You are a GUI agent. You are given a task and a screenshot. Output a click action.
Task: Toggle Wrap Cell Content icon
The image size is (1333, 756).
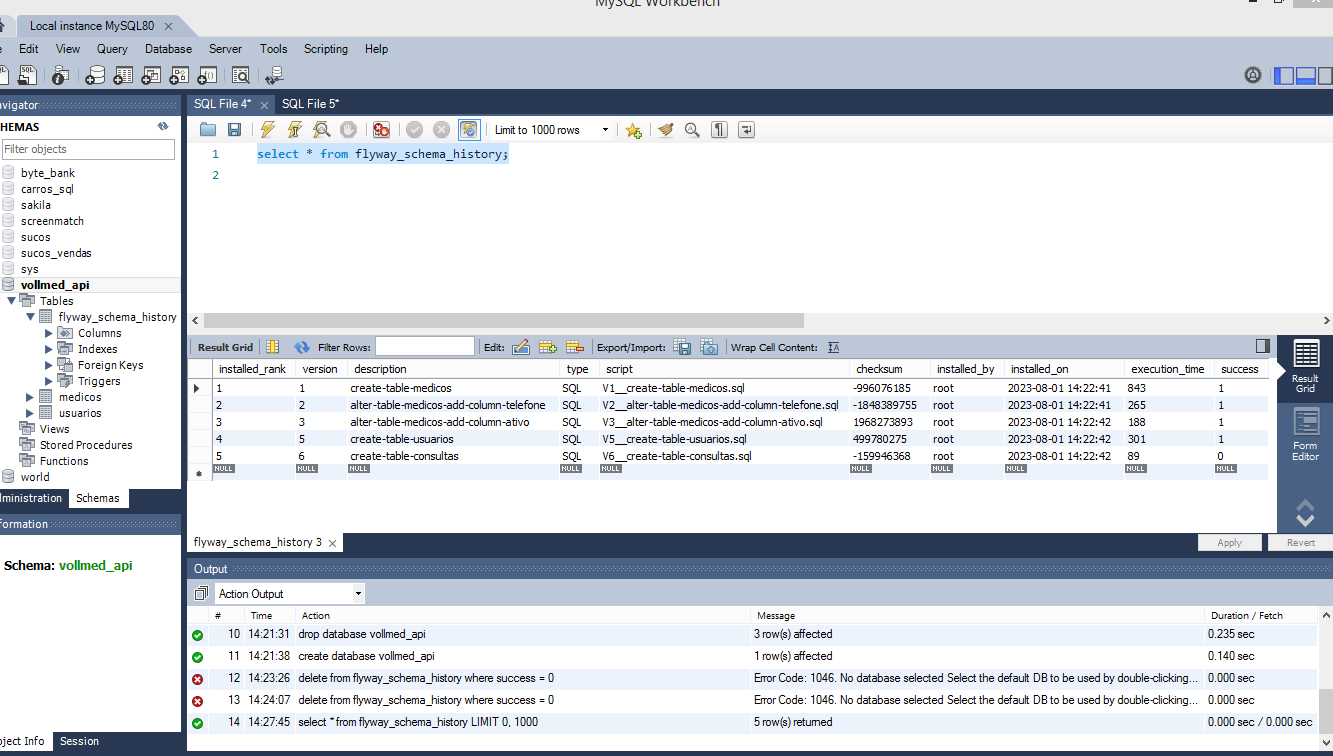[x=833, y=347]
